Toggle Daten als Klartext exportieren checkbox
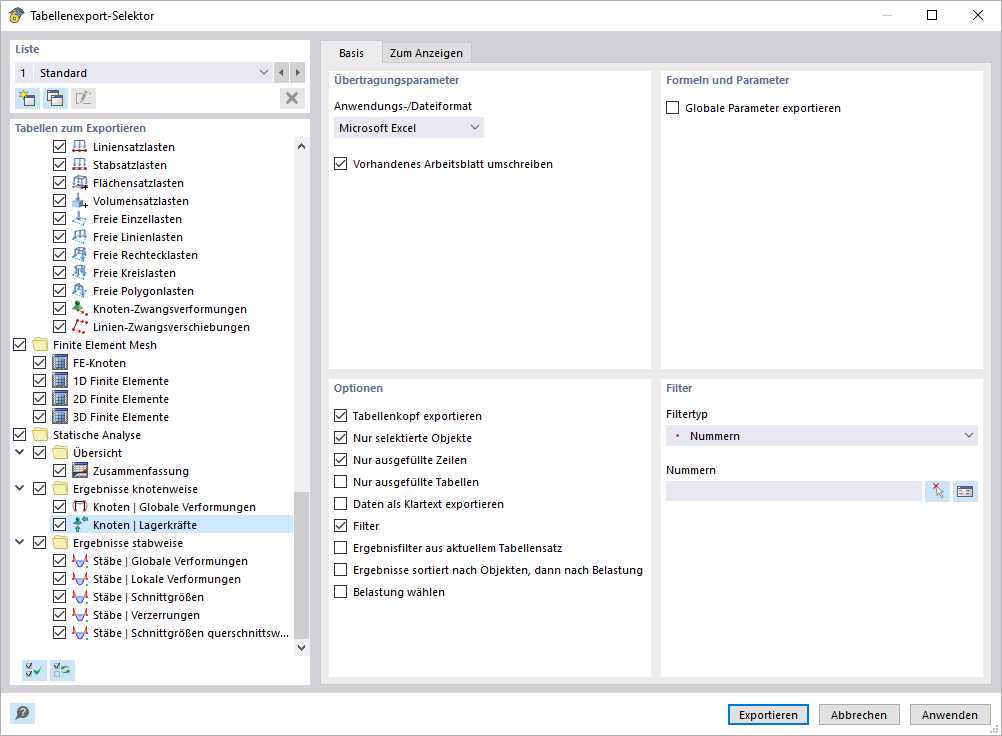 (341, 504)
